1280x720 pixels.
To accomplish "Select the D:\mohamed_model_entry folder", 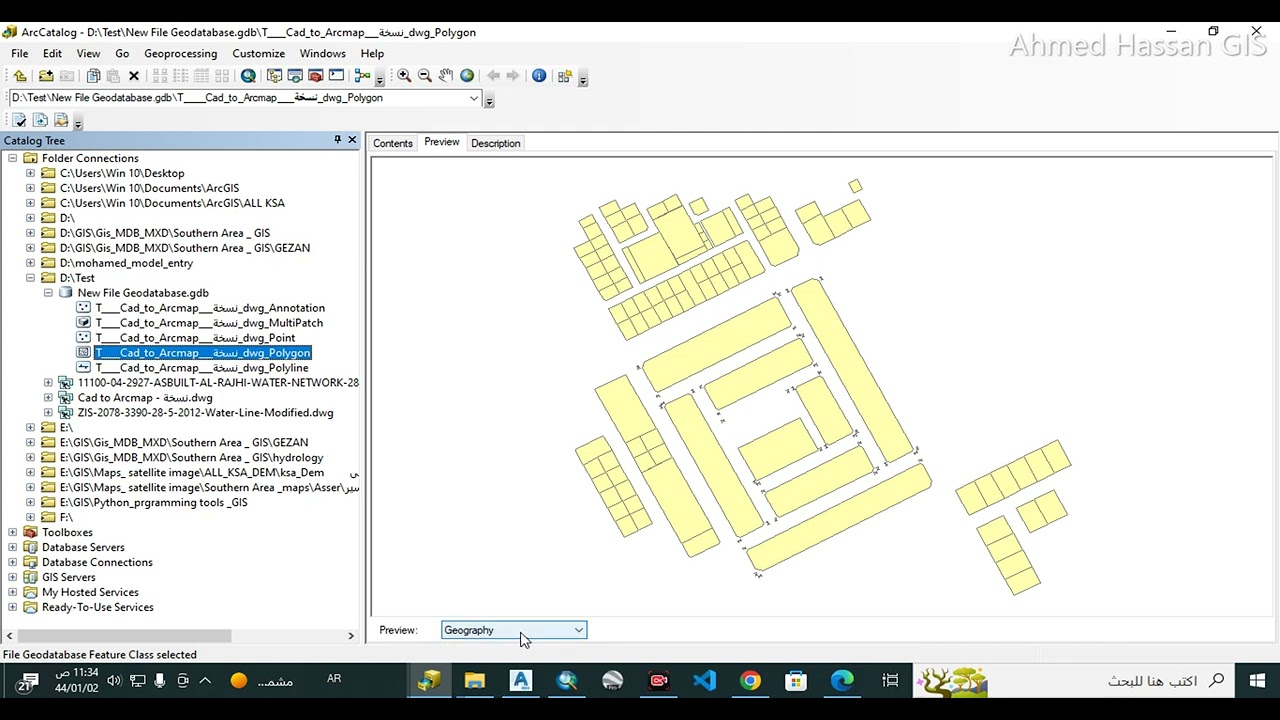I will [x=126, y=263].
